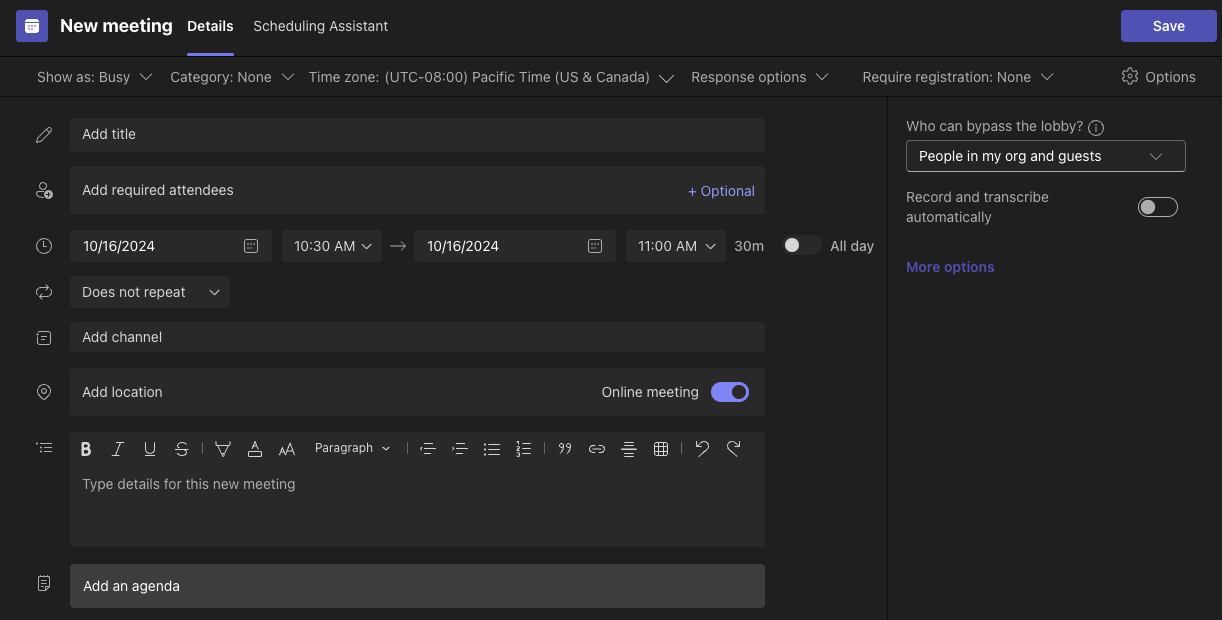Insert a table in meeting details
Screen dimensions: 1222x620
click(660, 449)
